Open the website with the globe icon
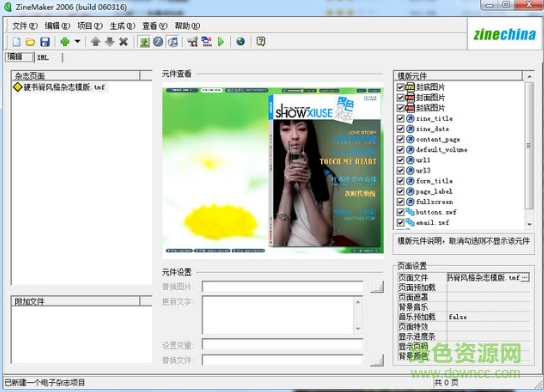This screenshot has height=392, width=544. (x=240, y=42)
